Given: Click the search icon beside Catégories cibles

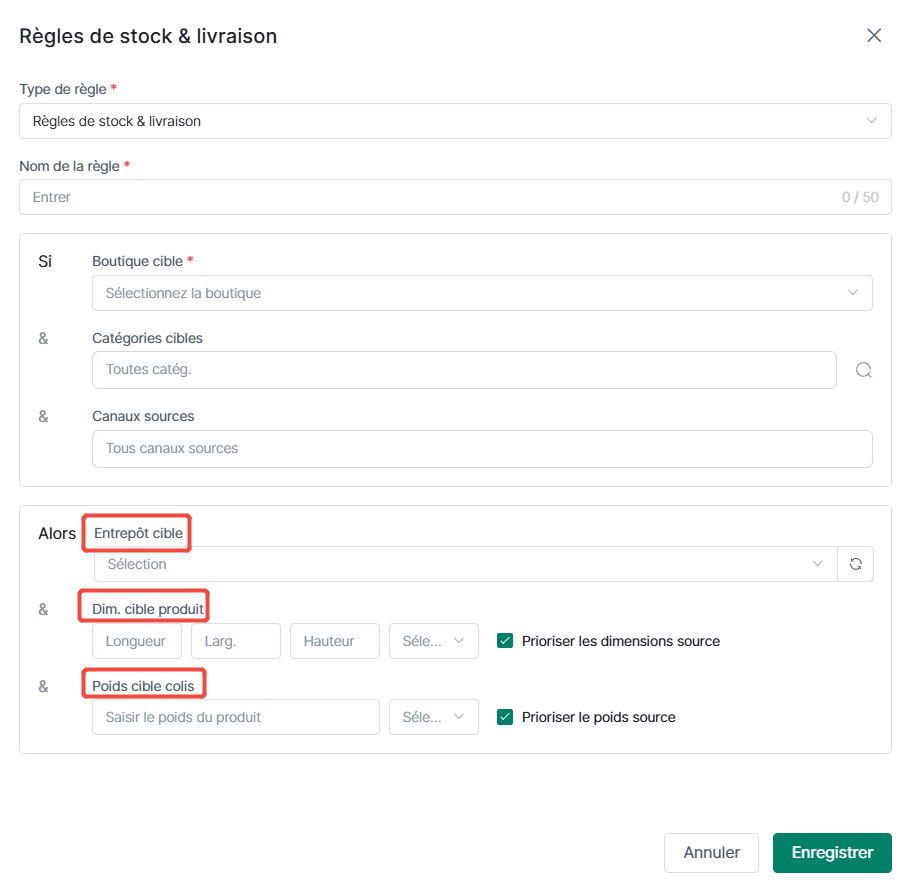Looking at the screenshot, I should [863, 370].
